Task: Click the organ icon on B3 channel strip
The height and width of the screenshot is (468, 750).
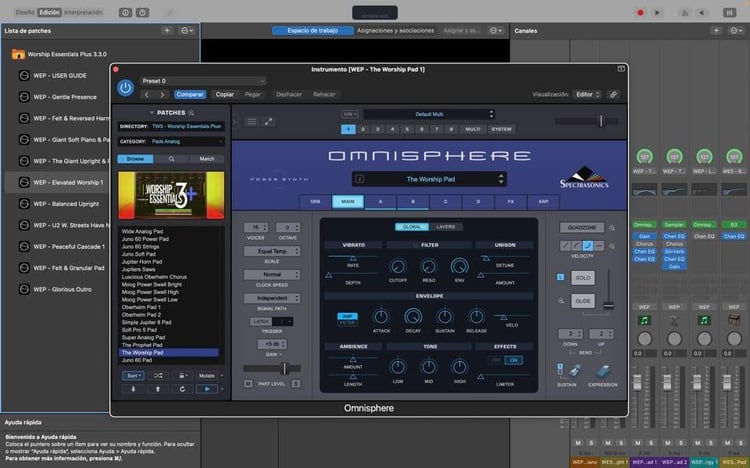Action: (x=734, y=320)
